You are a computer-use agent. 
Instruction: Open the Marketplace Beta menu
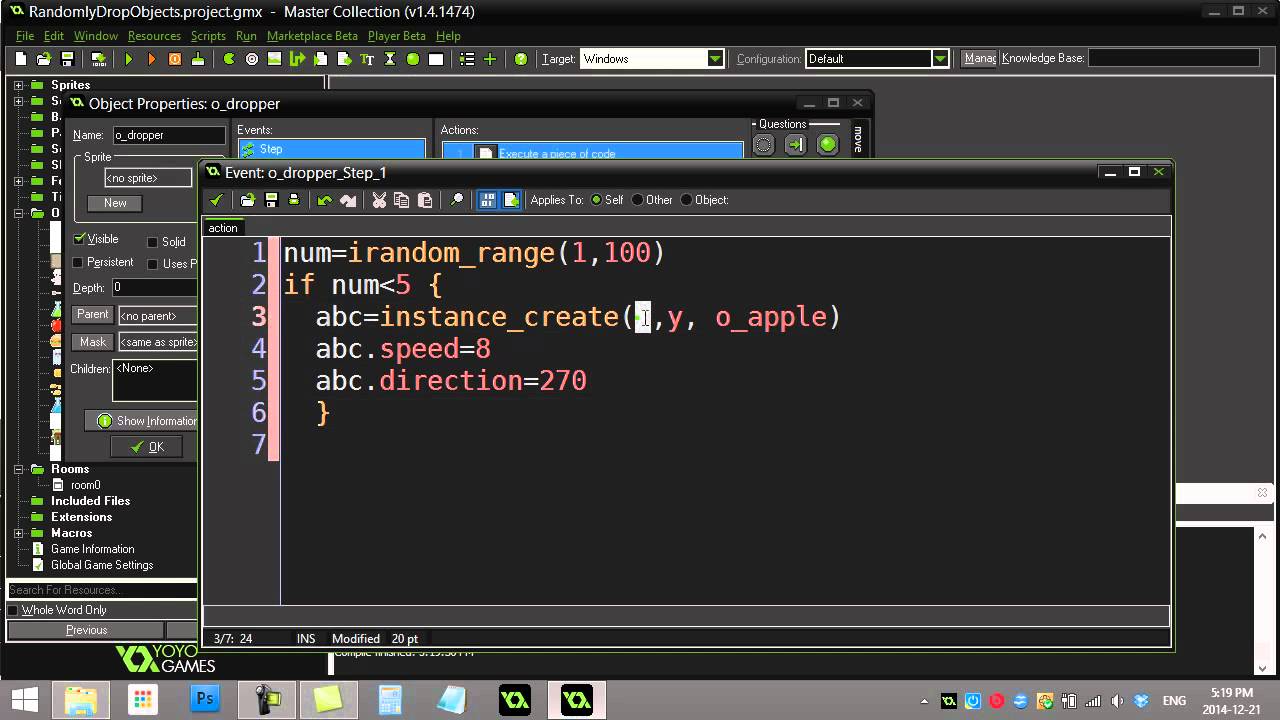coord(312,36)
